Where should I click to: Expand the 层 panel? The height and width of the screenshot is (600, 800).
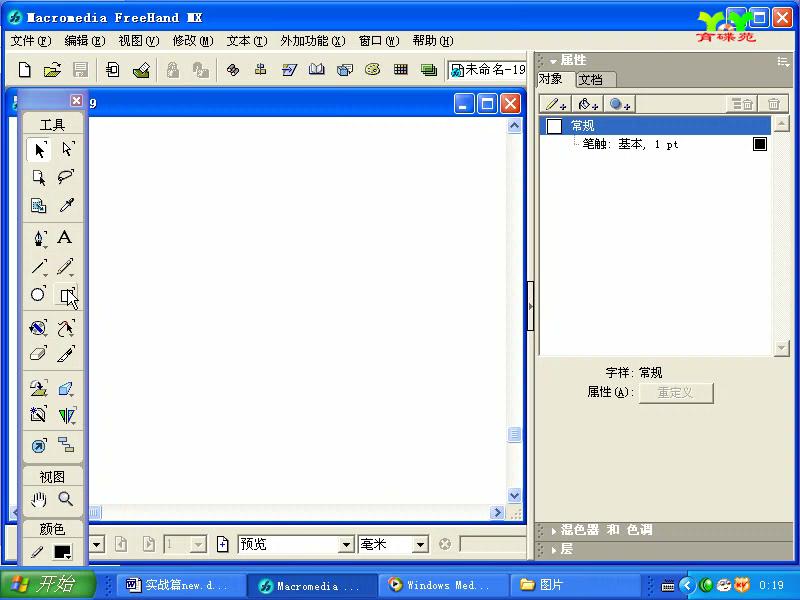554,550
